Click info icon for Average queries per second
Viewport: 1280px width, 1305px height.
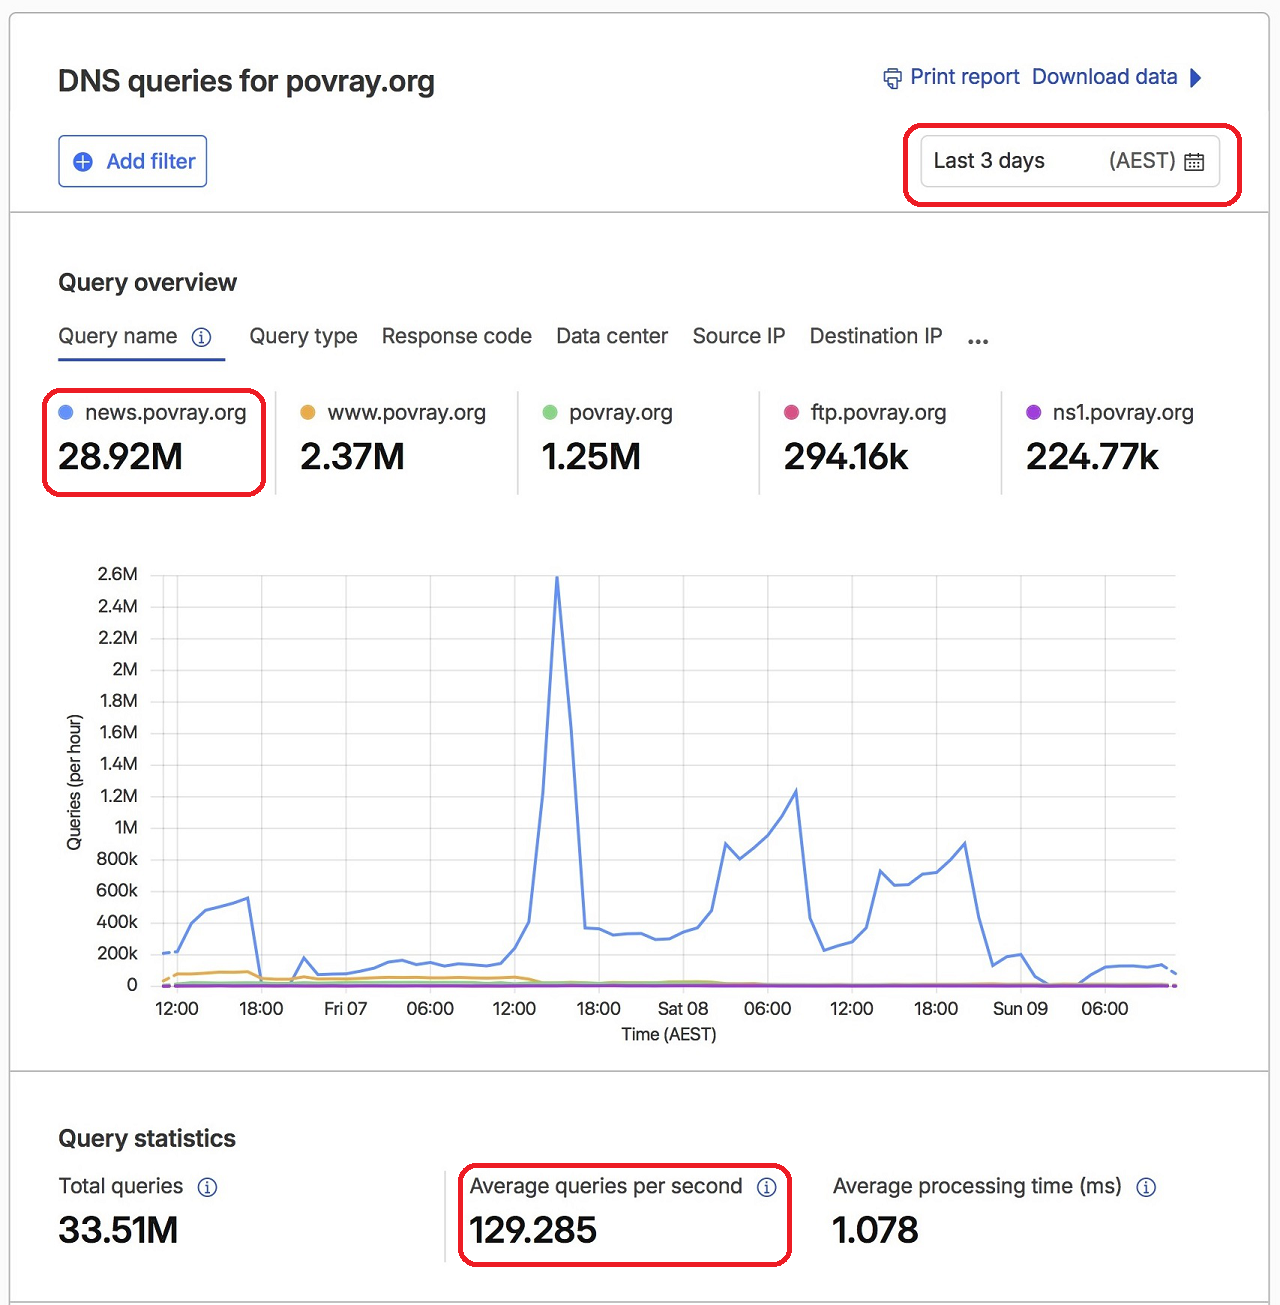[766, 1187]
